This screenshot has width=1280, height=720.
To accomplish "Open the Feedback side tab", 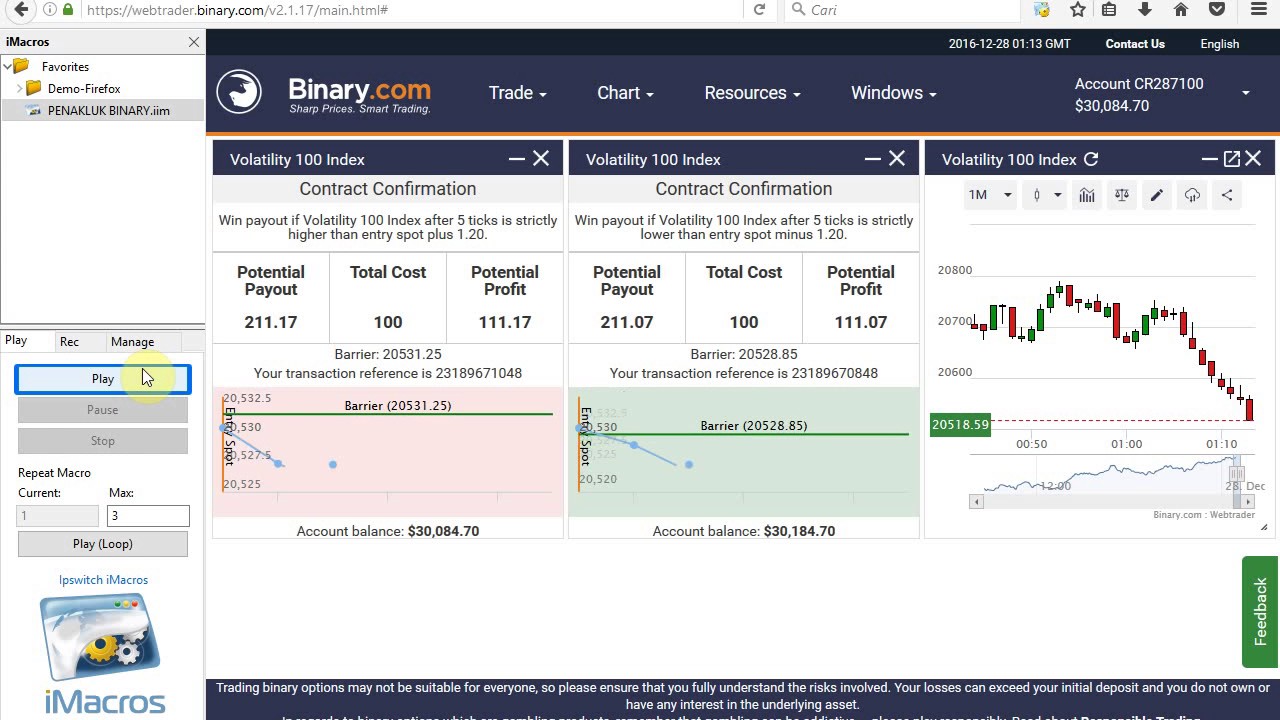I will click(1260, 612).
